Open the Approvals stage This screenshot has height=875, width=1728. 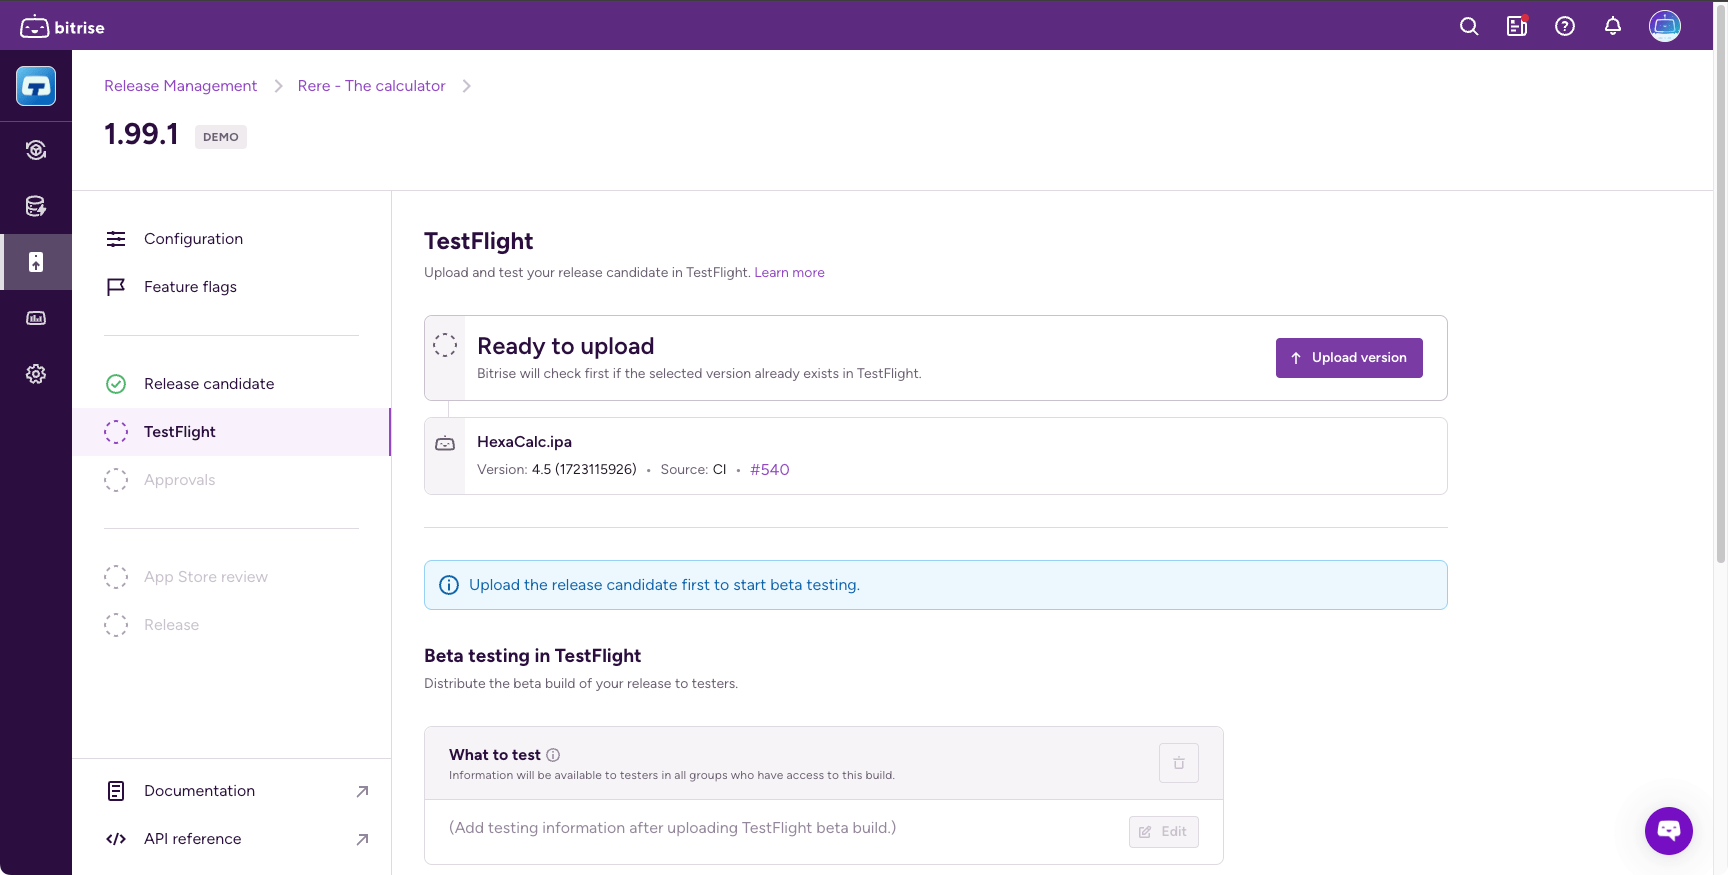pyautogui.click(x=231, y=480)
